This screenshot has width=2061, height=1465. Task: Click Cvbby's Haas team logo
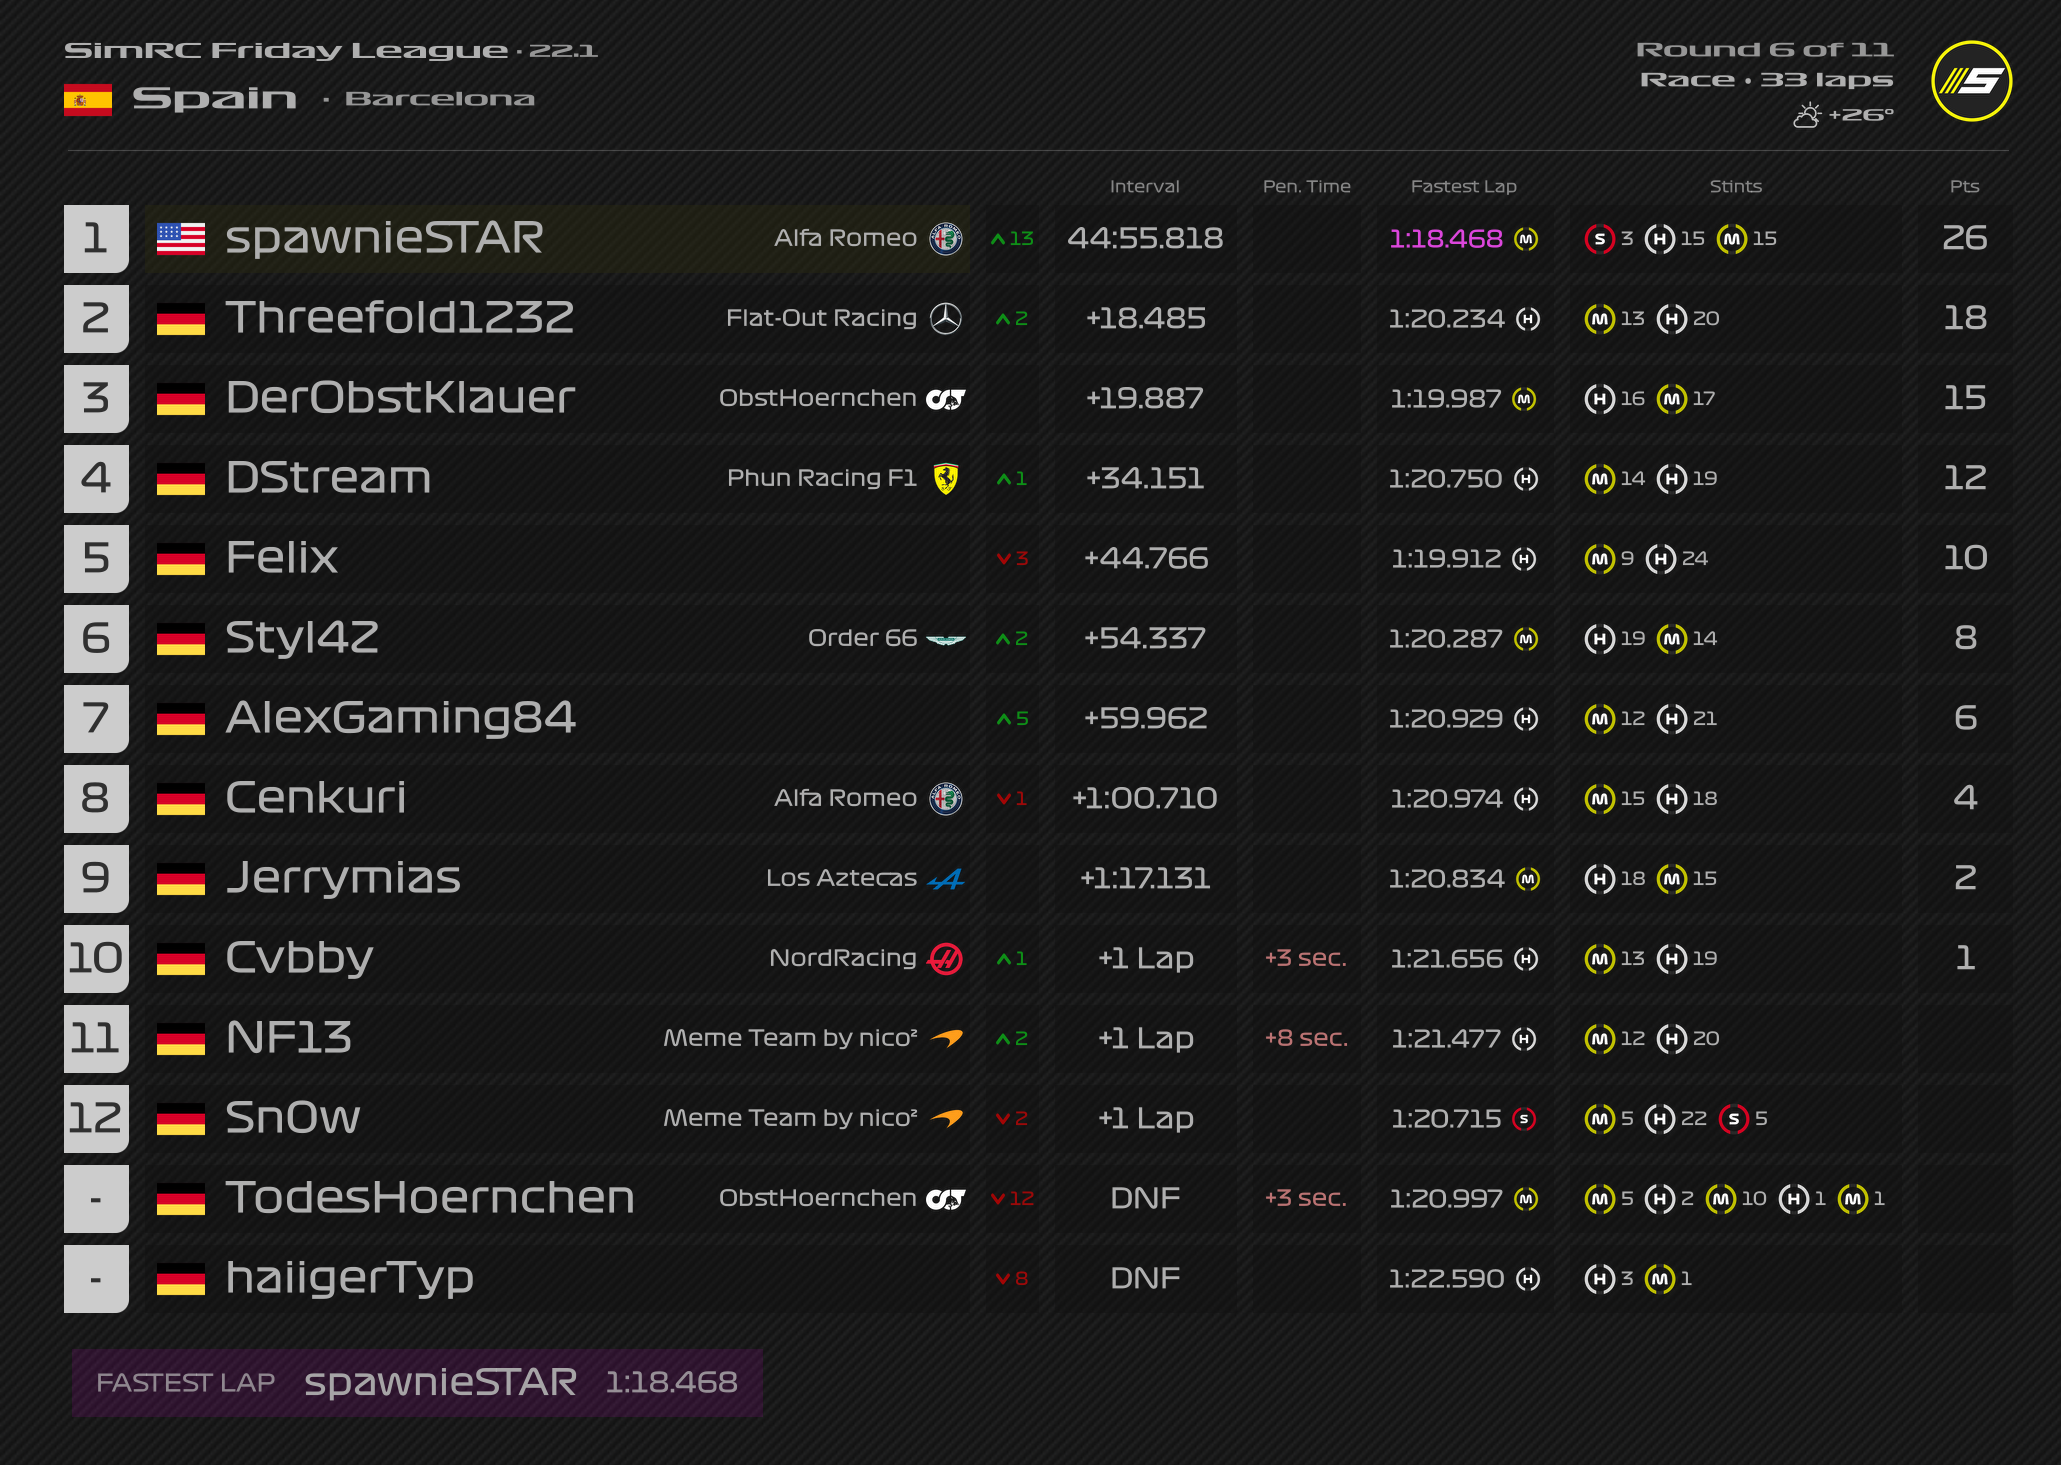(945, 958)
